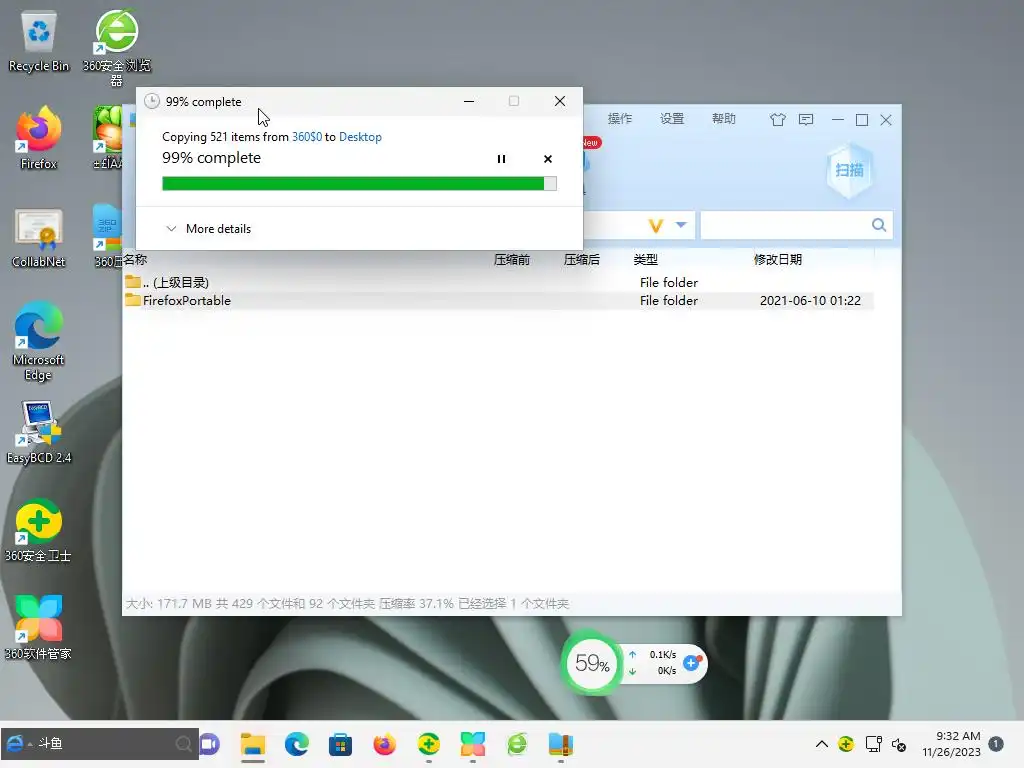Image resolution: width=1024 pixels, height=768 pixels.
Task: Click the taskbar search magnifier icon
Action: coord(184,744)
